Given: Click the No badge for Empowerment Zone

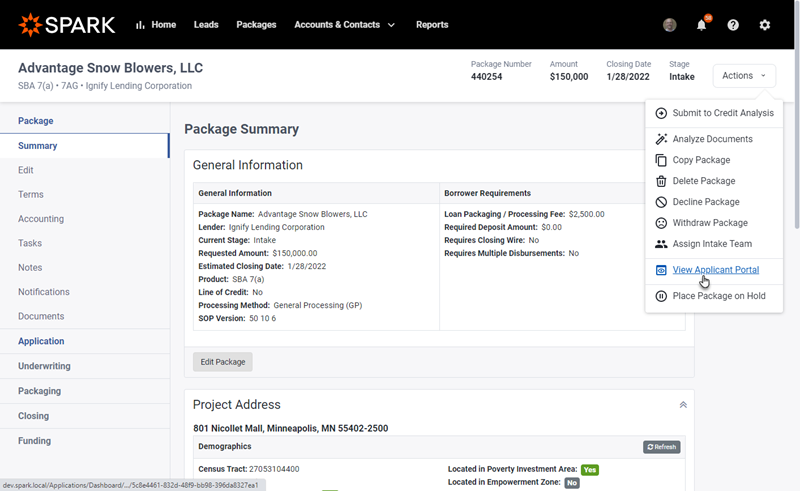Looking at the screenshot, I should pos(572,483).
